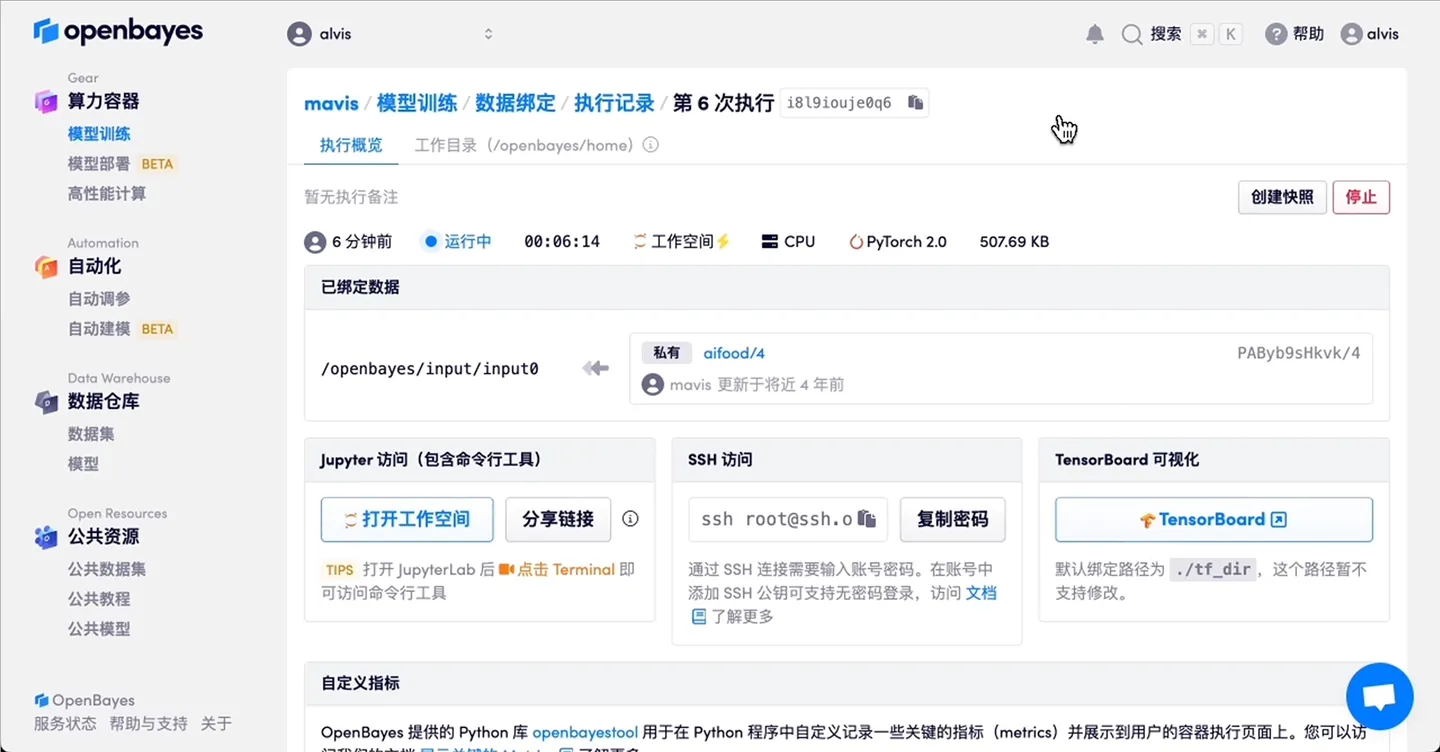Copy the execution ID with the copy icon
The height and width of the screenshot is (752, 1440).
pos(911,102)
